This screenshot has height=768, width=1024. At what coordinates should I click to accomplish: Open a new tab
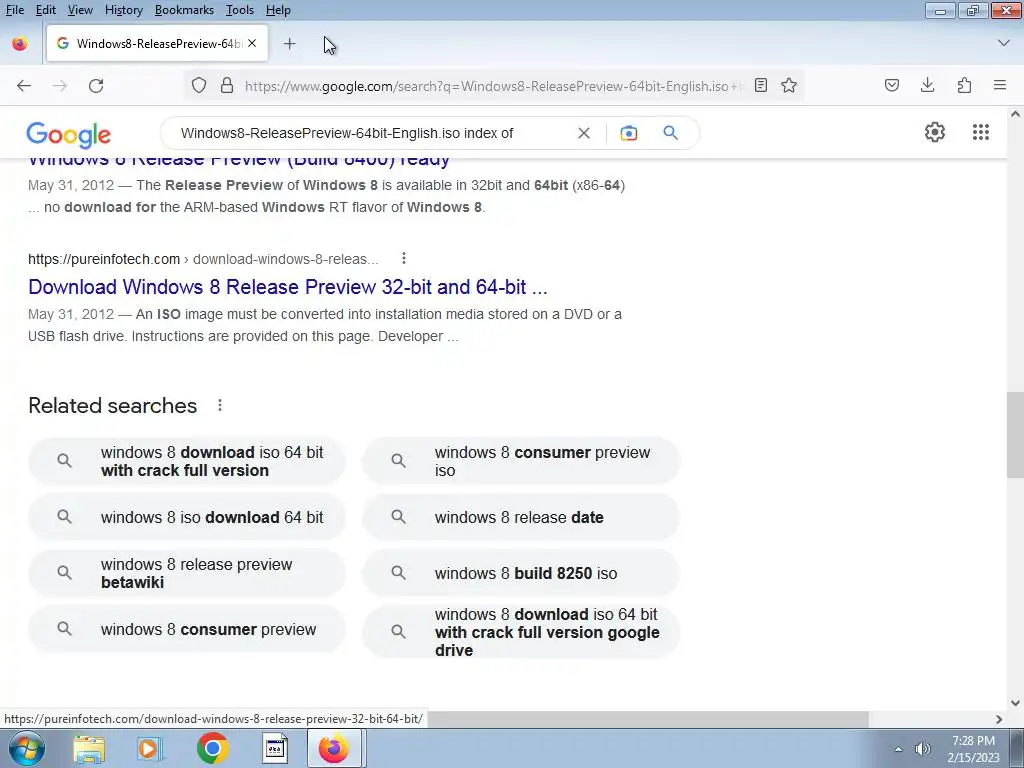[x=289, y=44]
